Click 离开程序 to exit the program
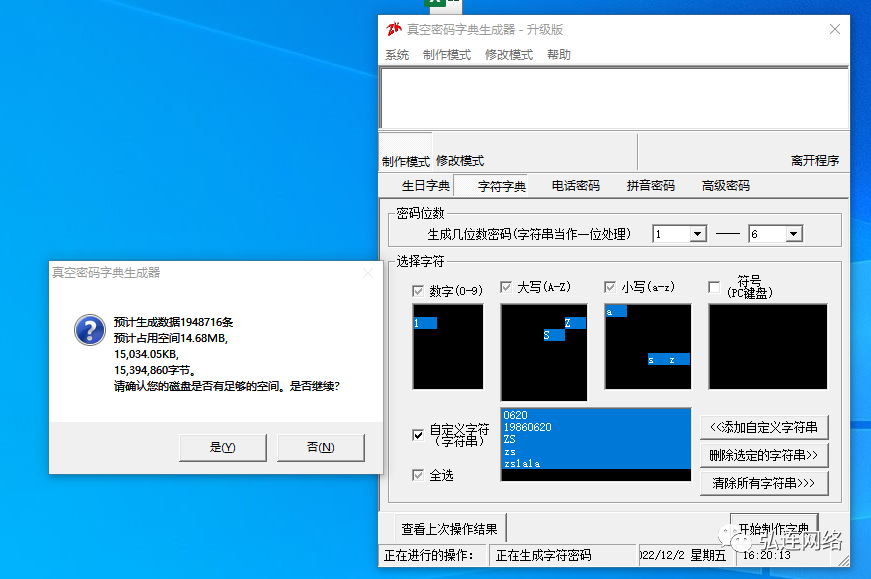Screen dimensions: 871x579 click(x=815, y=161)
